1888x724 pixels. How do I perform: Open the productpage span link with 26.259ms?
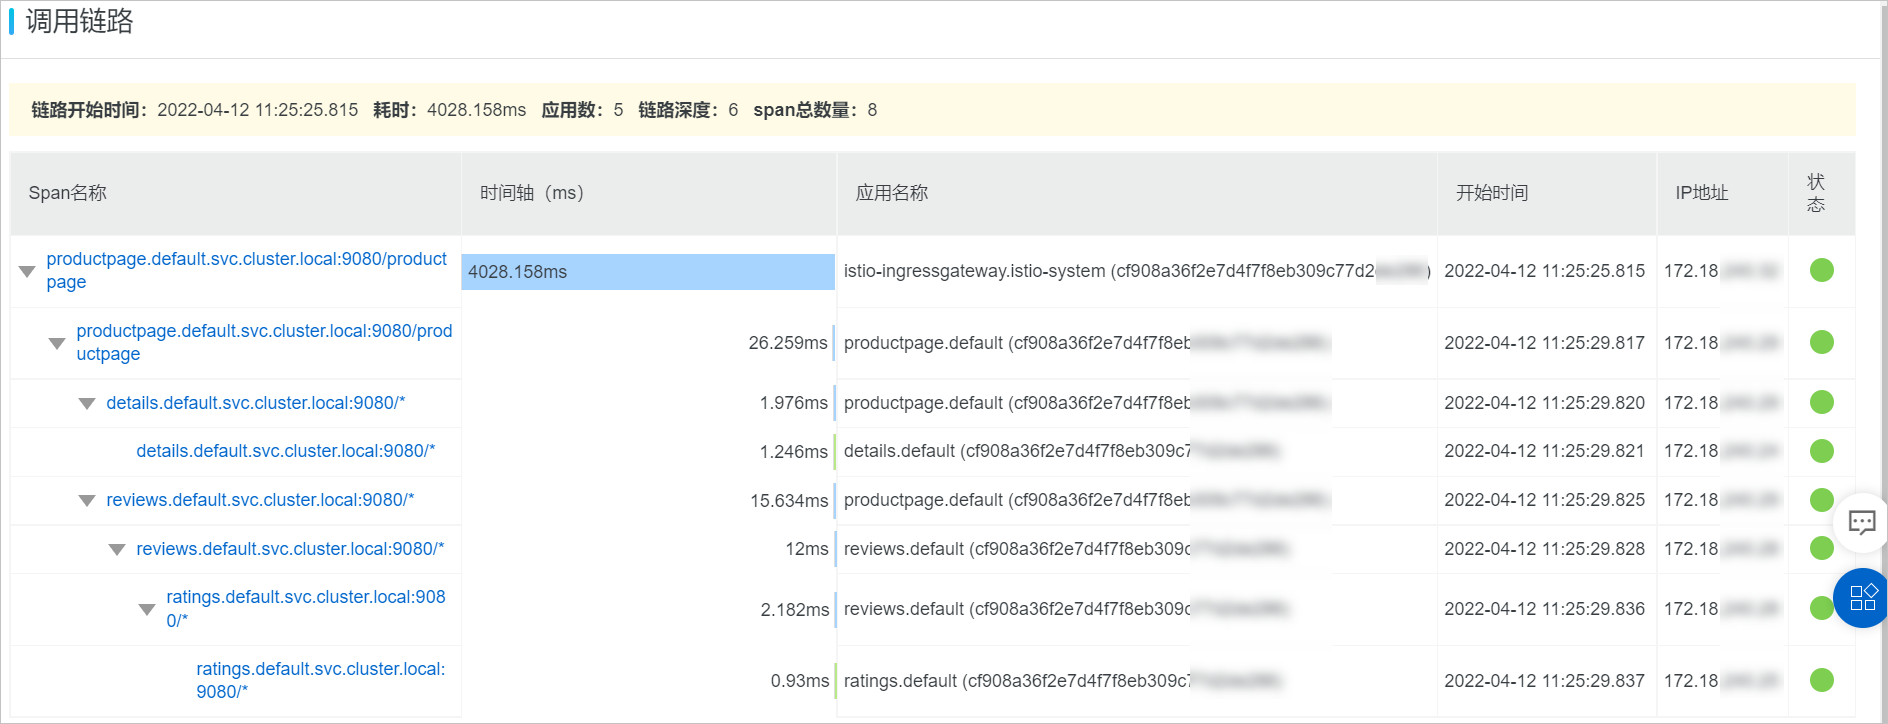264,342
